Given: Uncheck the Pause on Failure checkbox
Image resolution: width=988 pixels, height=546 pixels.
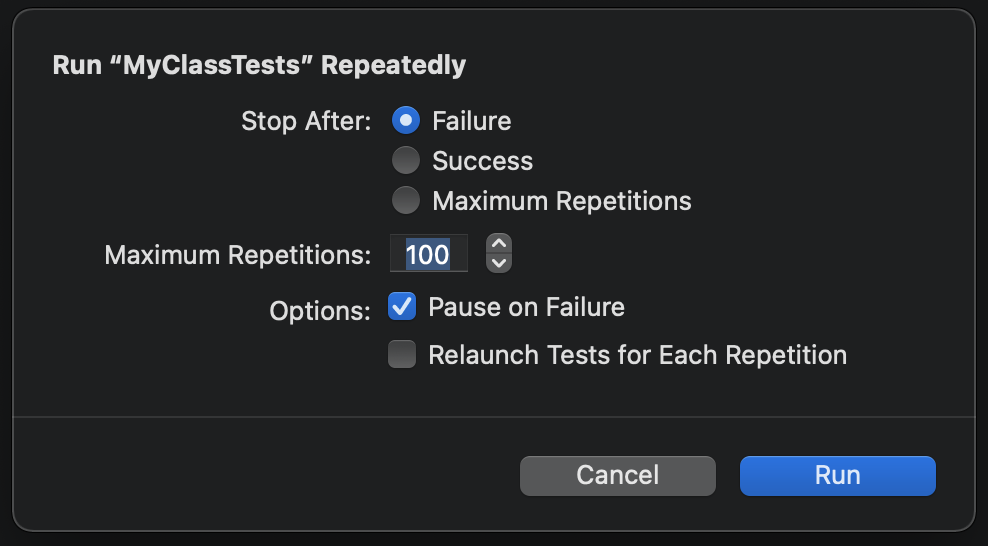Looking at the screenshot, I should [x=402, y=307].
